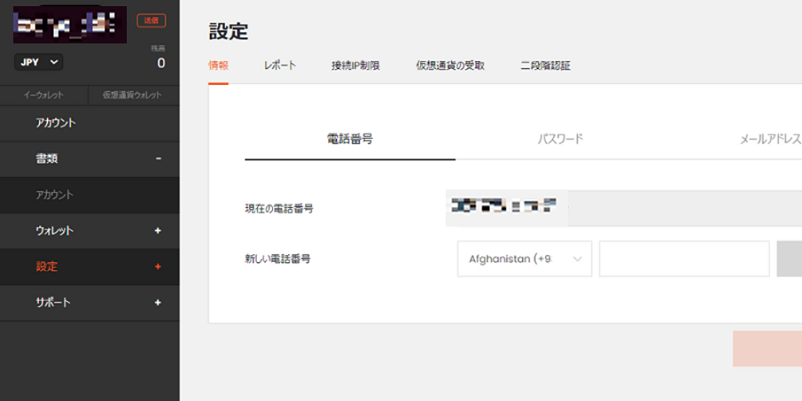
Task: Open the アカウント menu in sidebar
Action: coord(90,123)
